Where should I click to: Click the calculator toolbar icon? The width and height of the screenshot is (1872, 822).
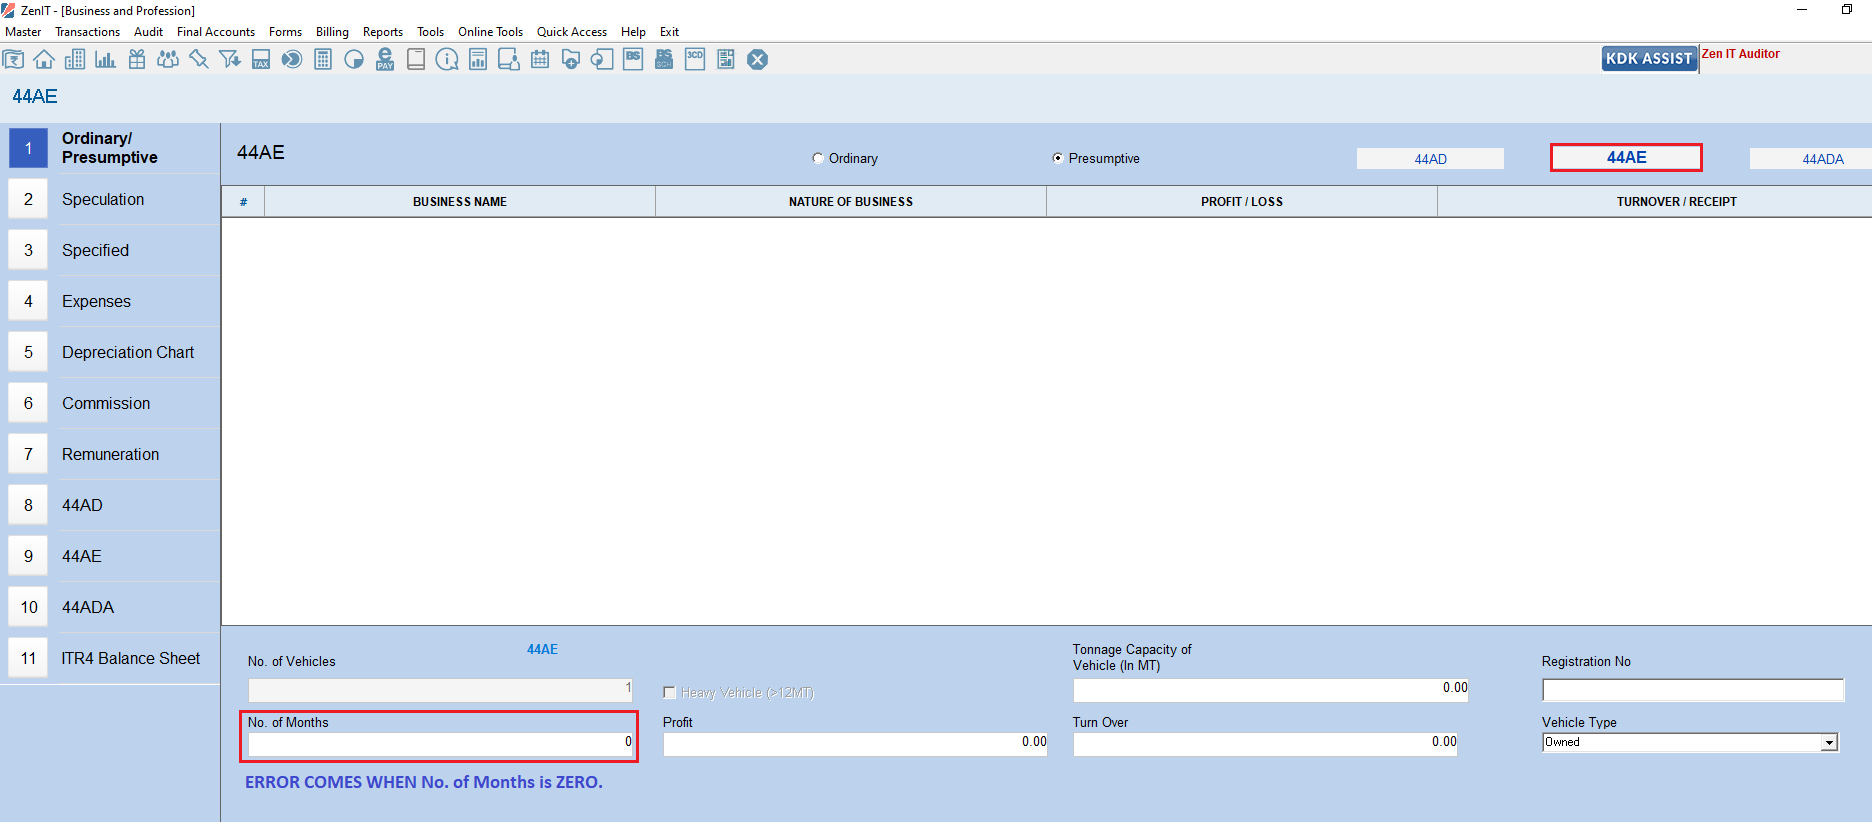323,60
